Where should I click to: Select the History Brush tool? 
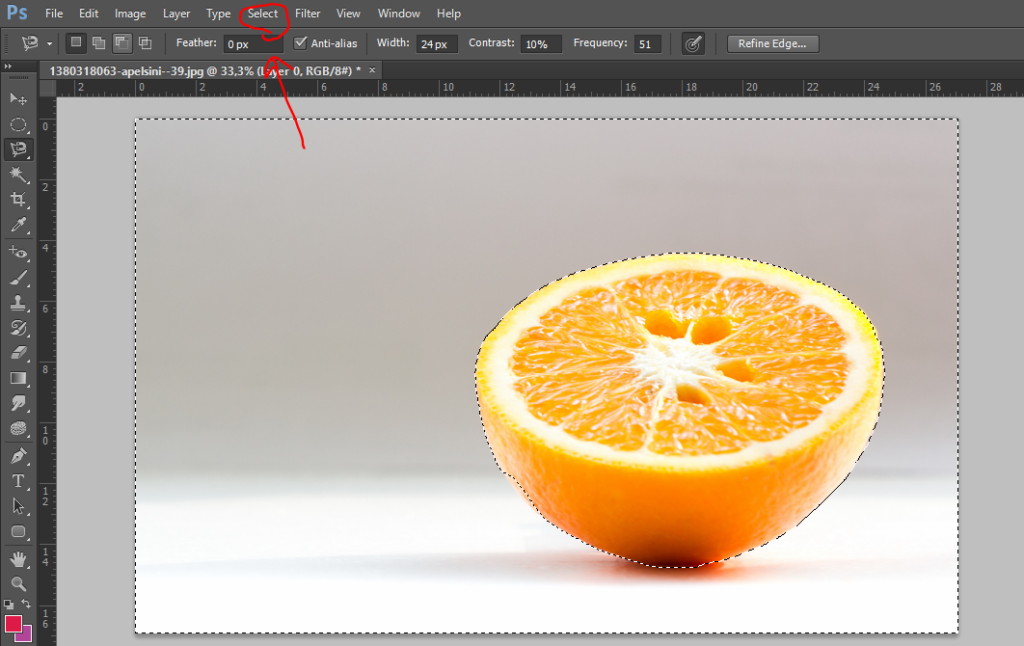click(x=18, y=328)
